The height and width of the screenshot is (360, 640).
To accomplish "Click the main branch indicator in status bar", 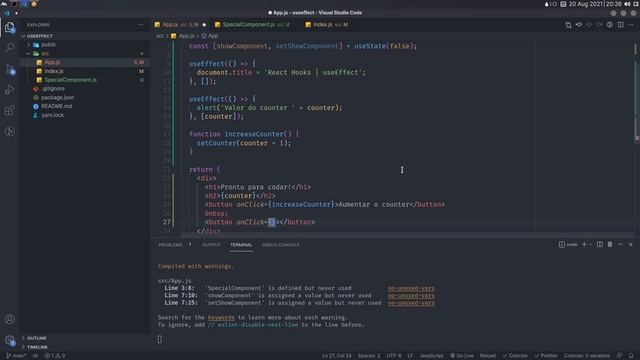I will click(x=16, y=356).
